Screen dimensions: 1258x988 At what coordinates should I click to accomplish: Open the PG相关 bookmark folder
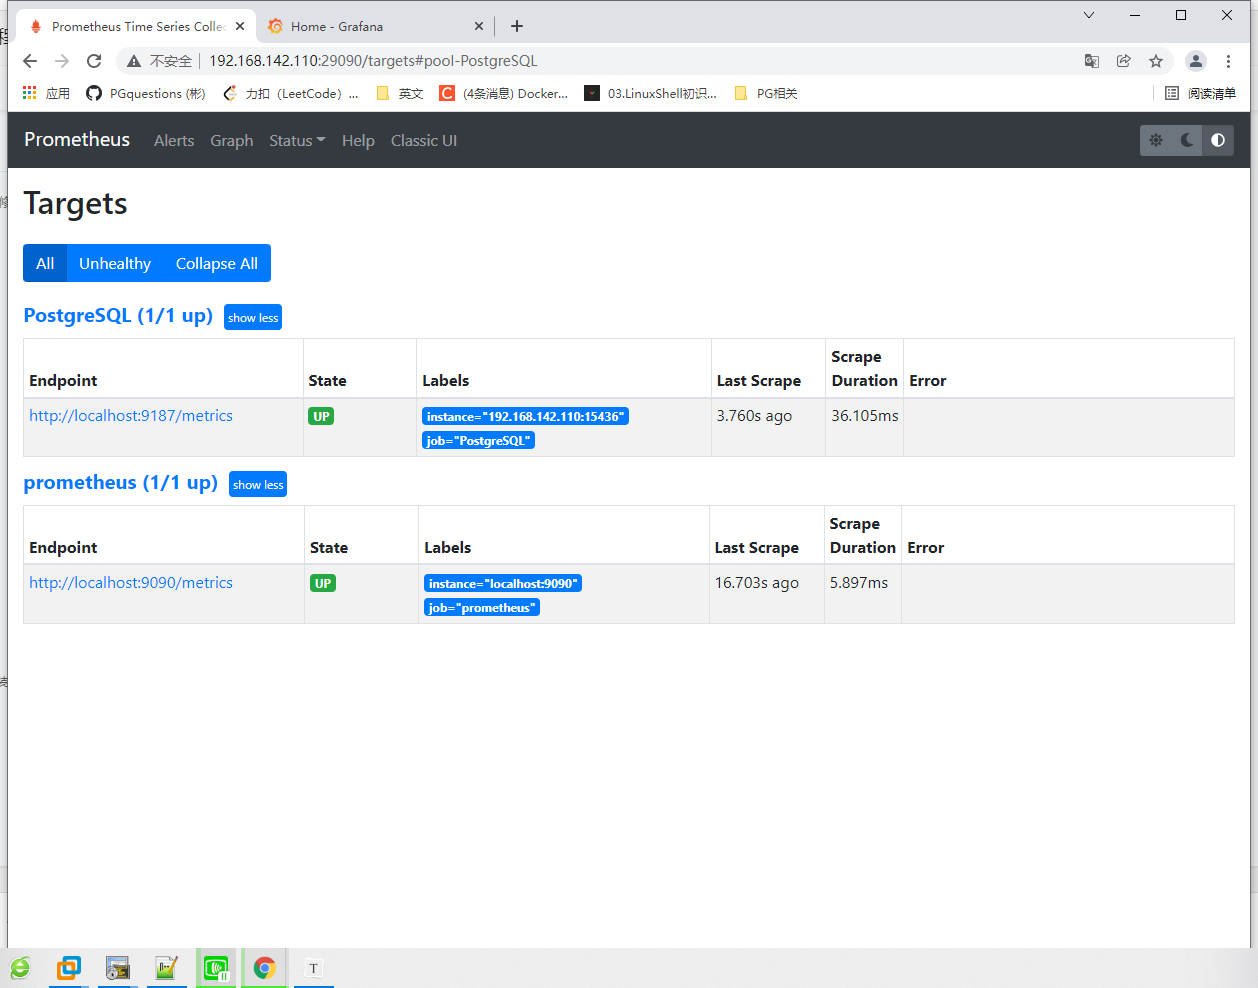pyautogui.click(x=766, y=93)
